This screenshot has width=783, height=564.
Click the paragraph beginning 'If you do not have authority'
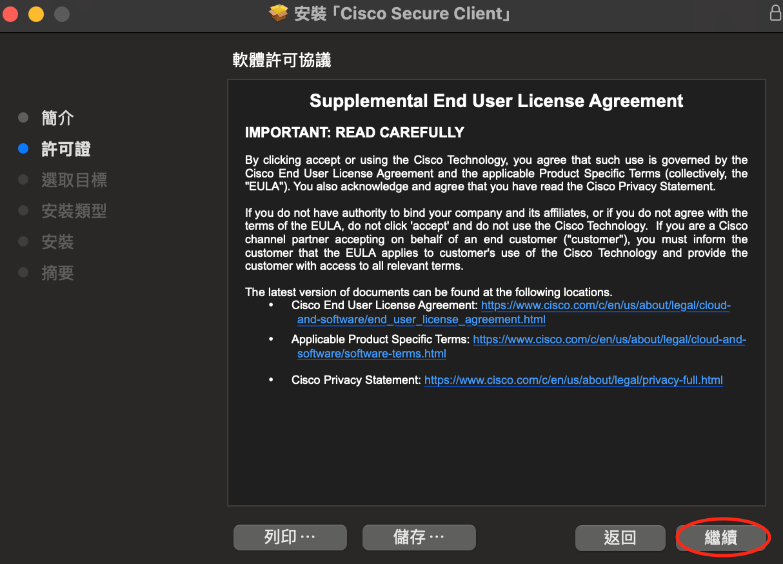[x=496, y=239]
